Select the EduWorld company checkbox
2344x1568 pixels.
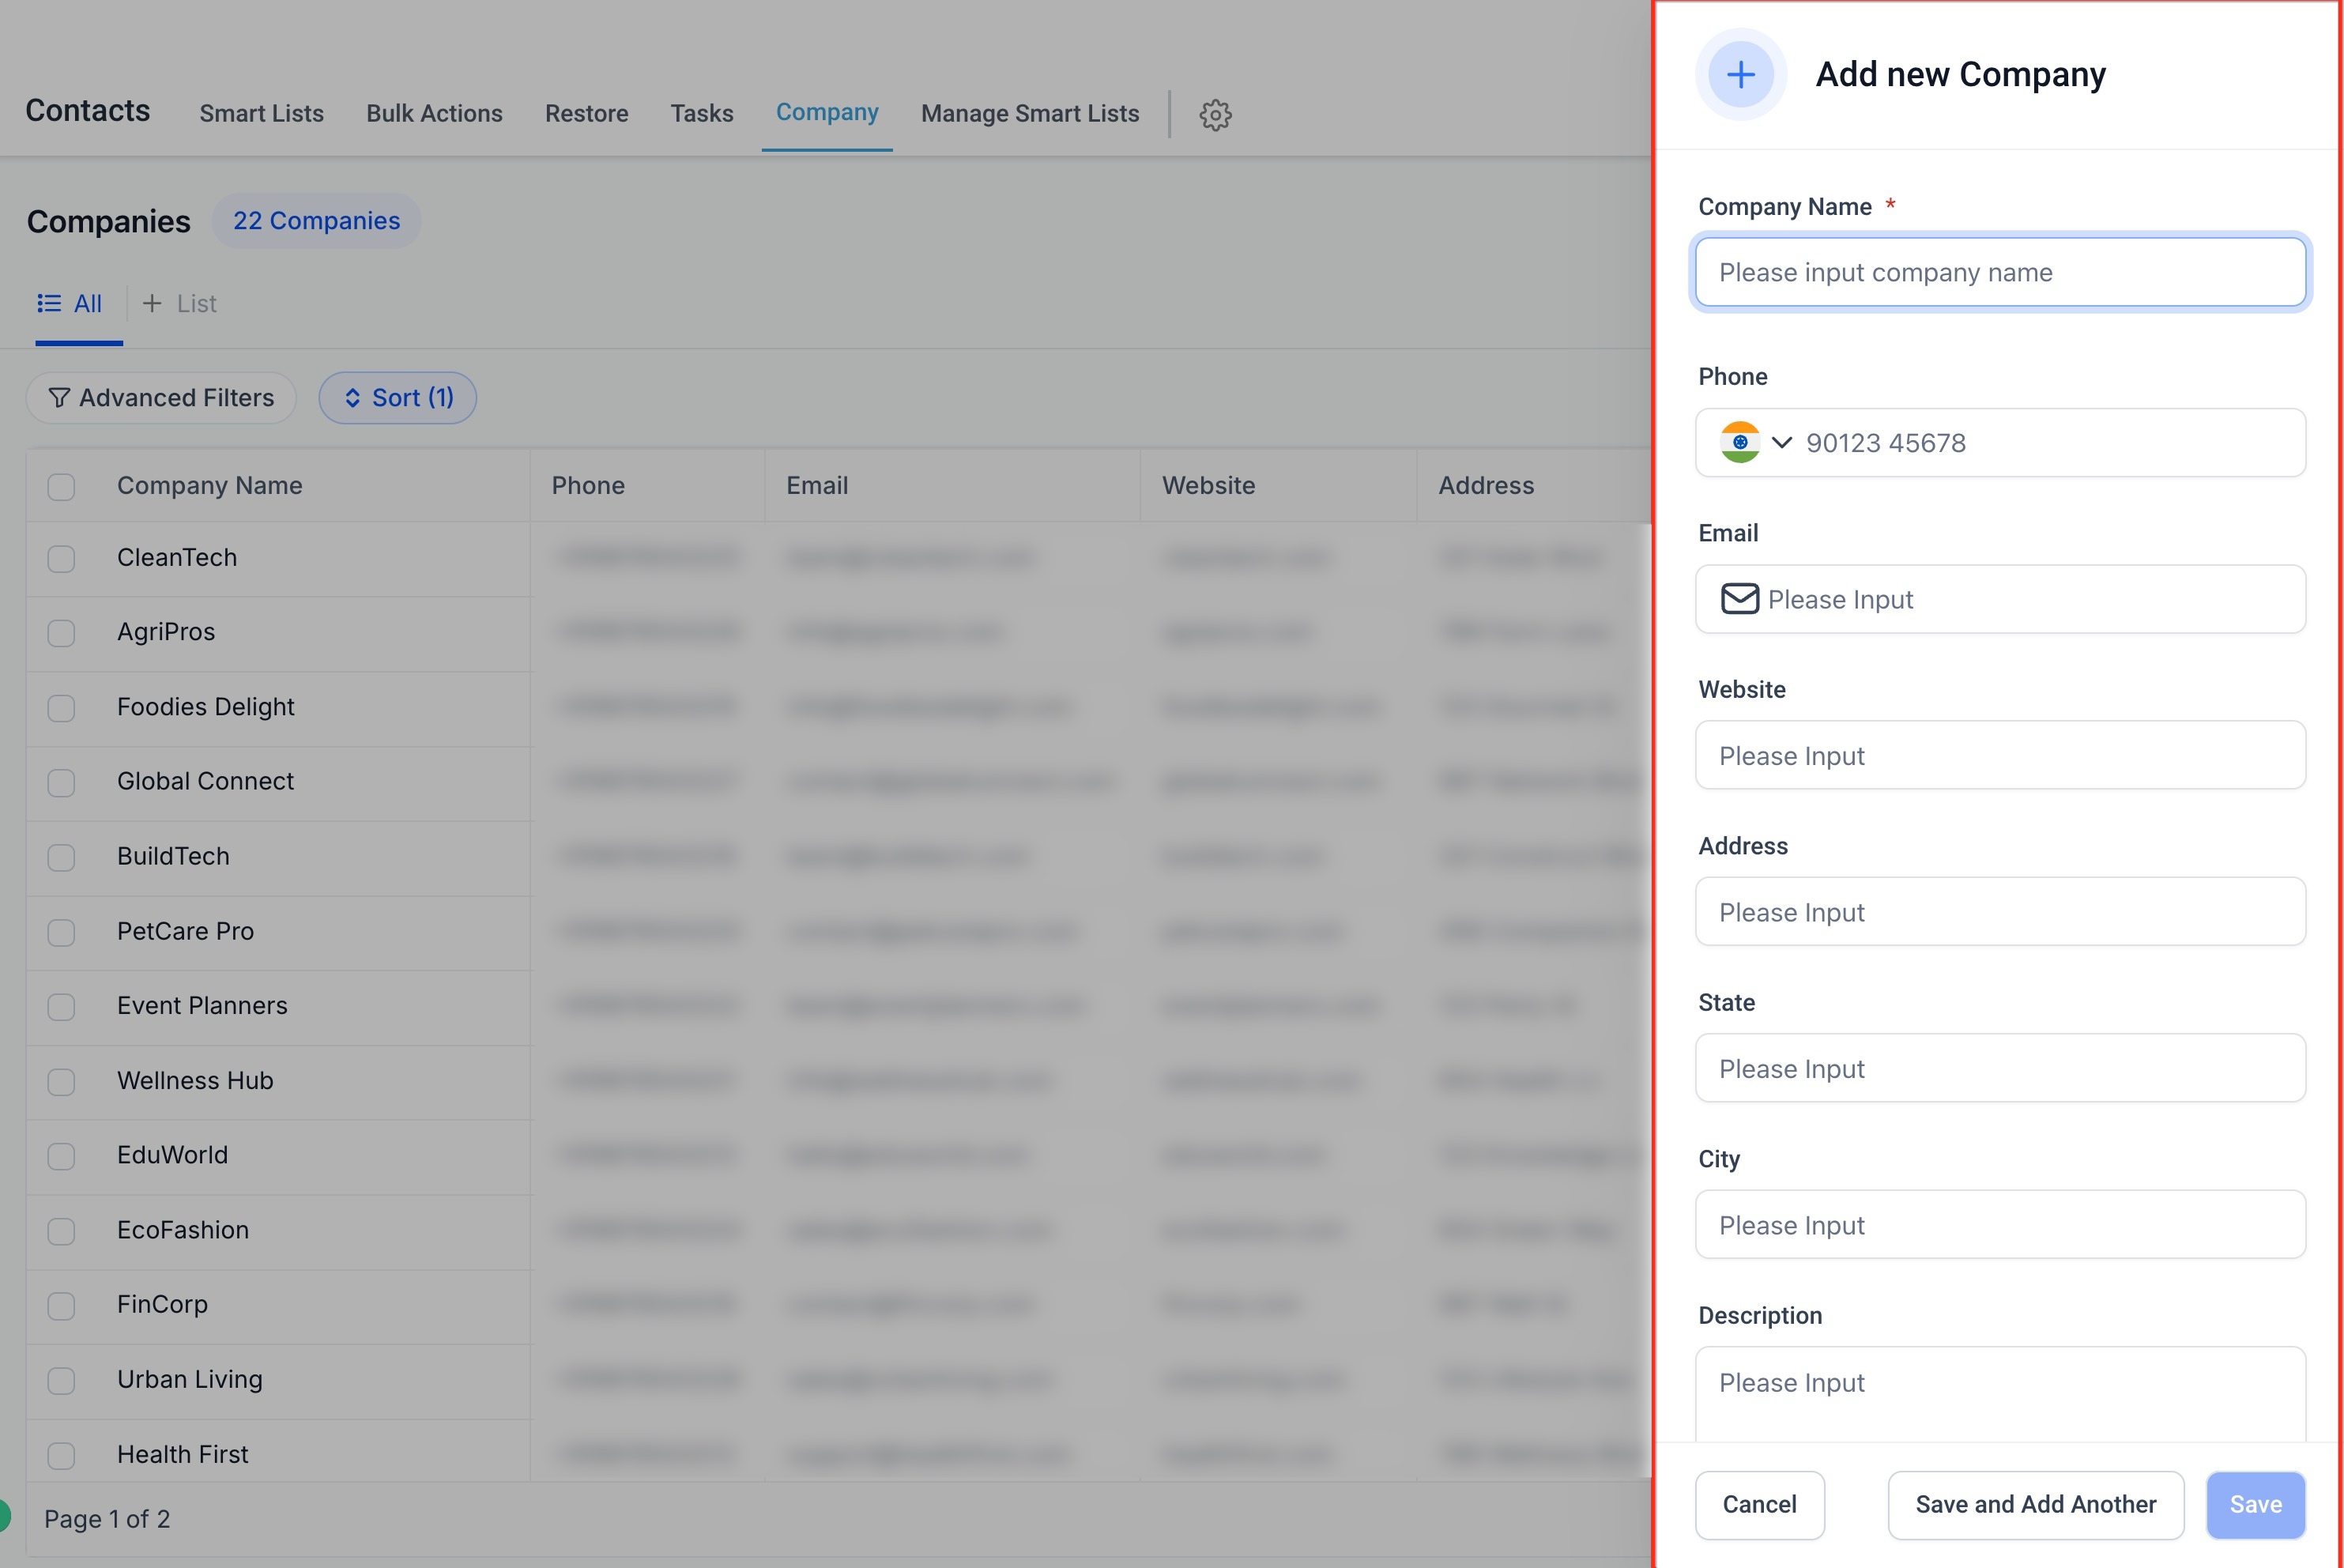pyautogui.click(x=61, y=1156)
